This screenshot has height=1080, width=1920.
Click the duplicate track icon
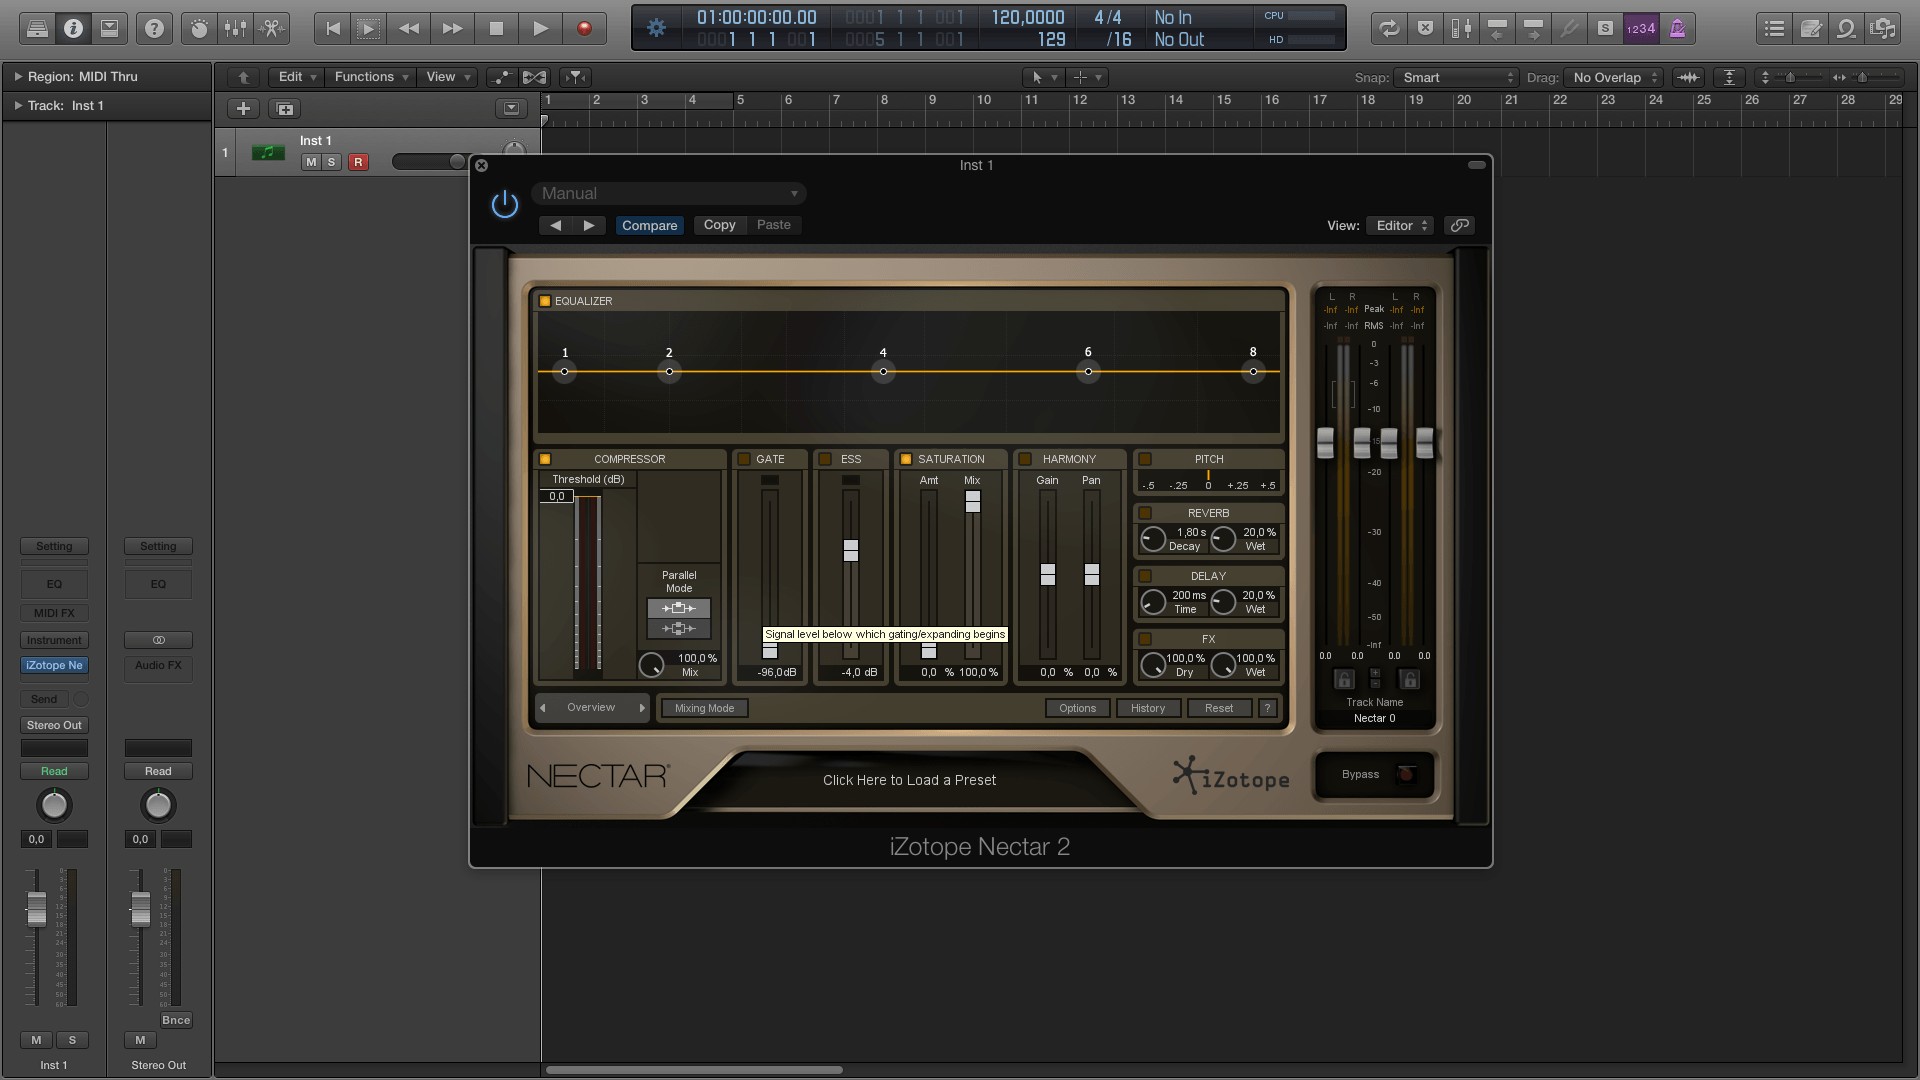tap(285, 109)
